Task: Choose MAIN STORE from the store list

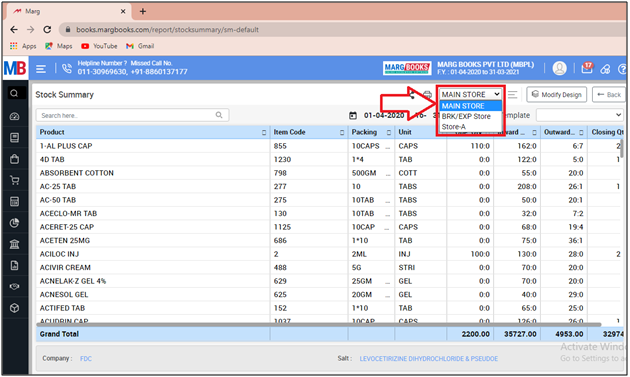Action: coord(470,106)
